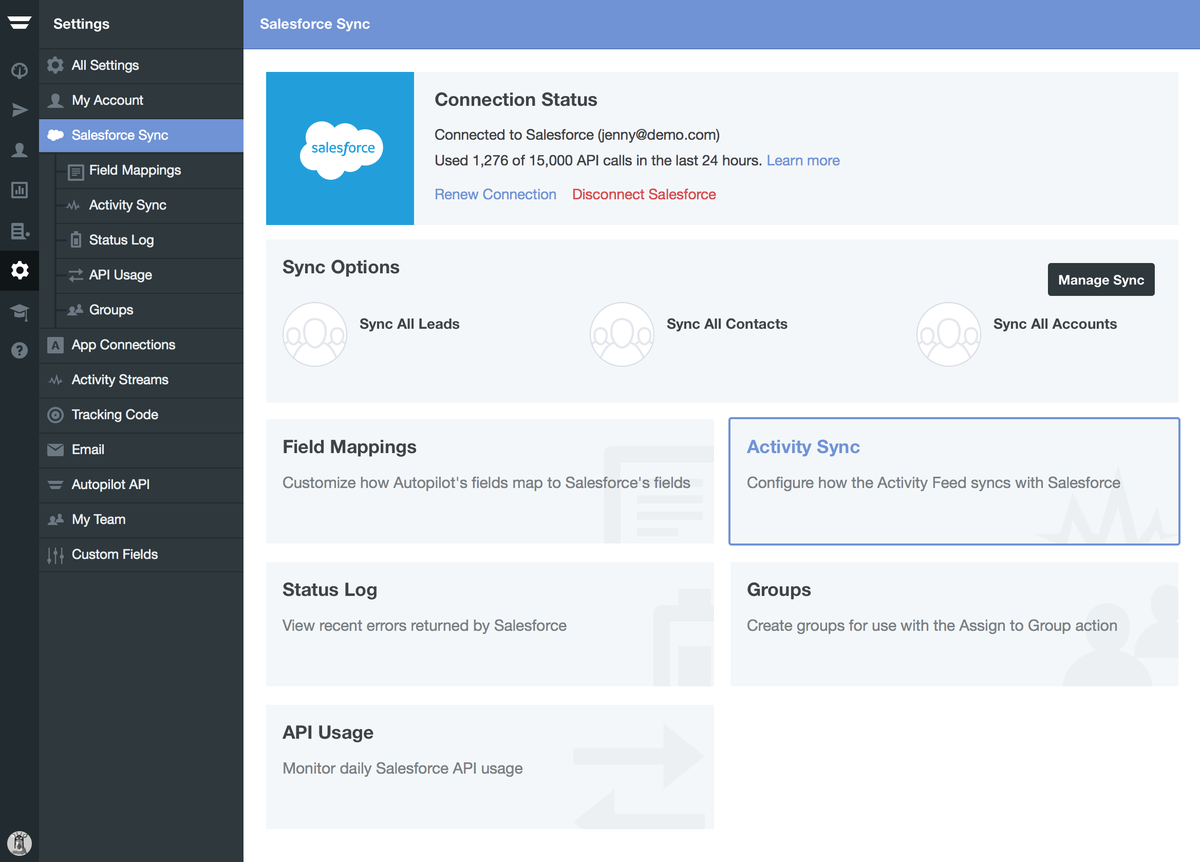Open All Settings
This screenshot has height=862, width=1200.
pos(108,65)
